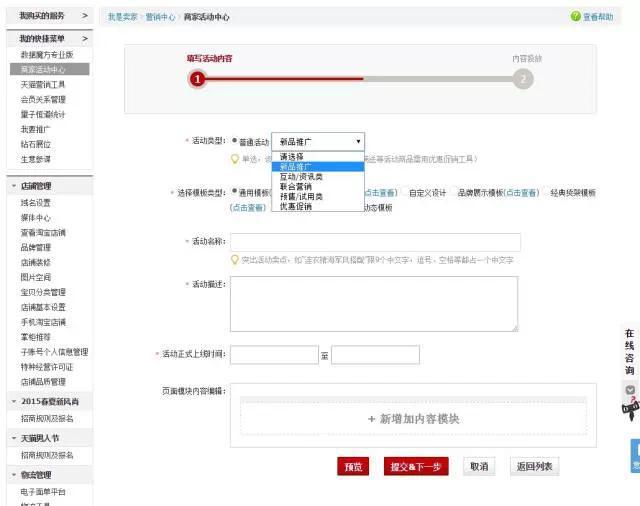Open 查看淘宝店铺 in sidebar
Image resolution: width=640 pixels, height=506 pixels.
tap(43, 233)
